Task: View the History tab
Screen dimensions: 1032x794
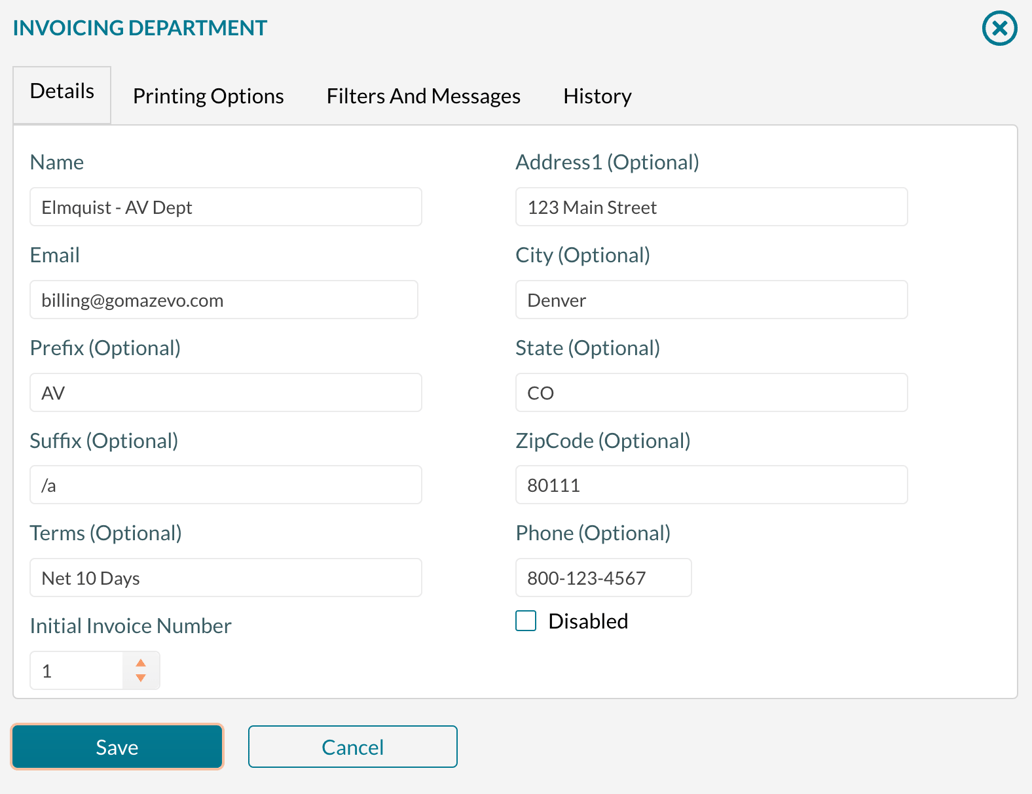Action: (596, 95)
